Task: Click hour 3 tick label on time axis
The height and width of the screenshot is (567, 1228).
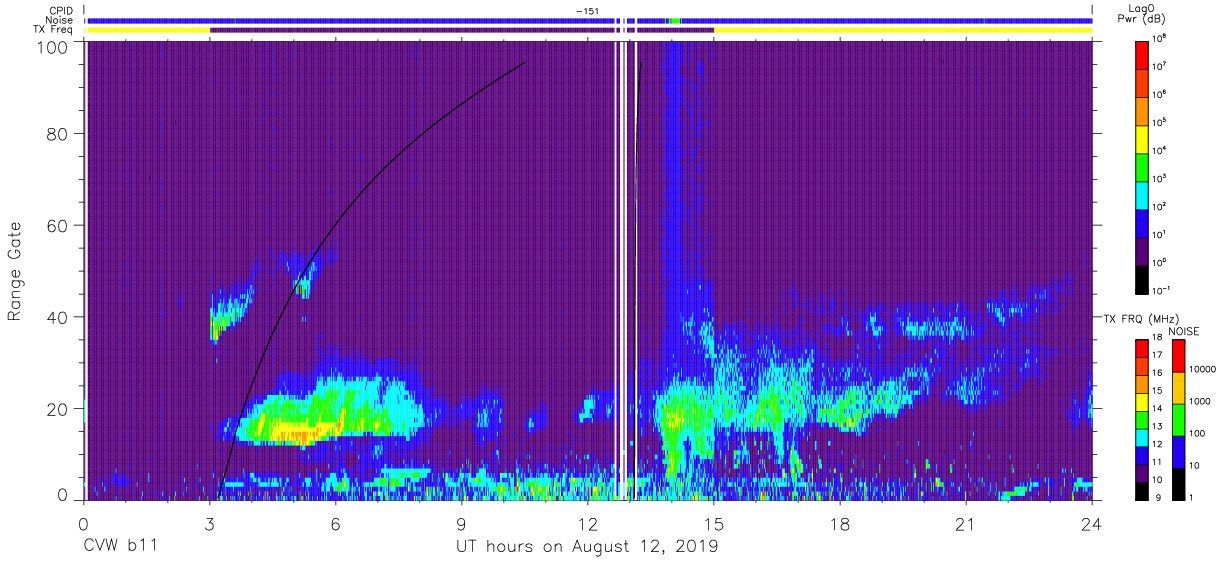Action: pyautogui.click(x=209, y=524)
